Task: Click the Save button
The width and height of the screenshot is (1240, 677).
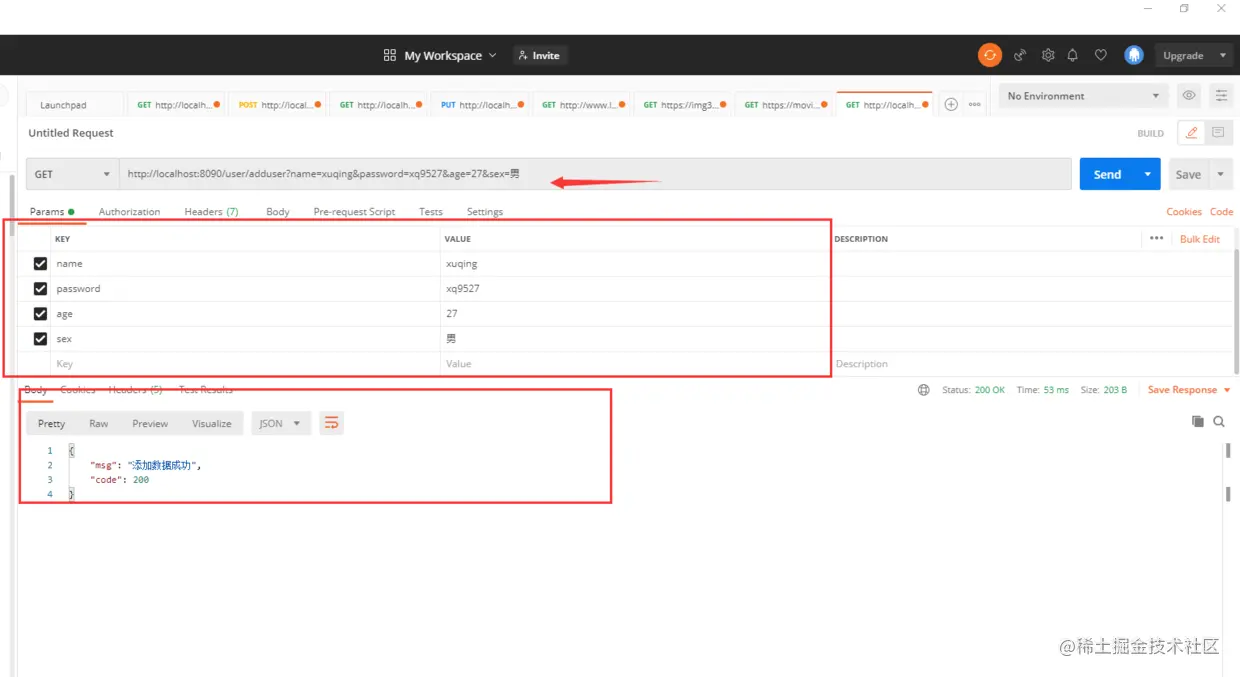Action: 1188,174
